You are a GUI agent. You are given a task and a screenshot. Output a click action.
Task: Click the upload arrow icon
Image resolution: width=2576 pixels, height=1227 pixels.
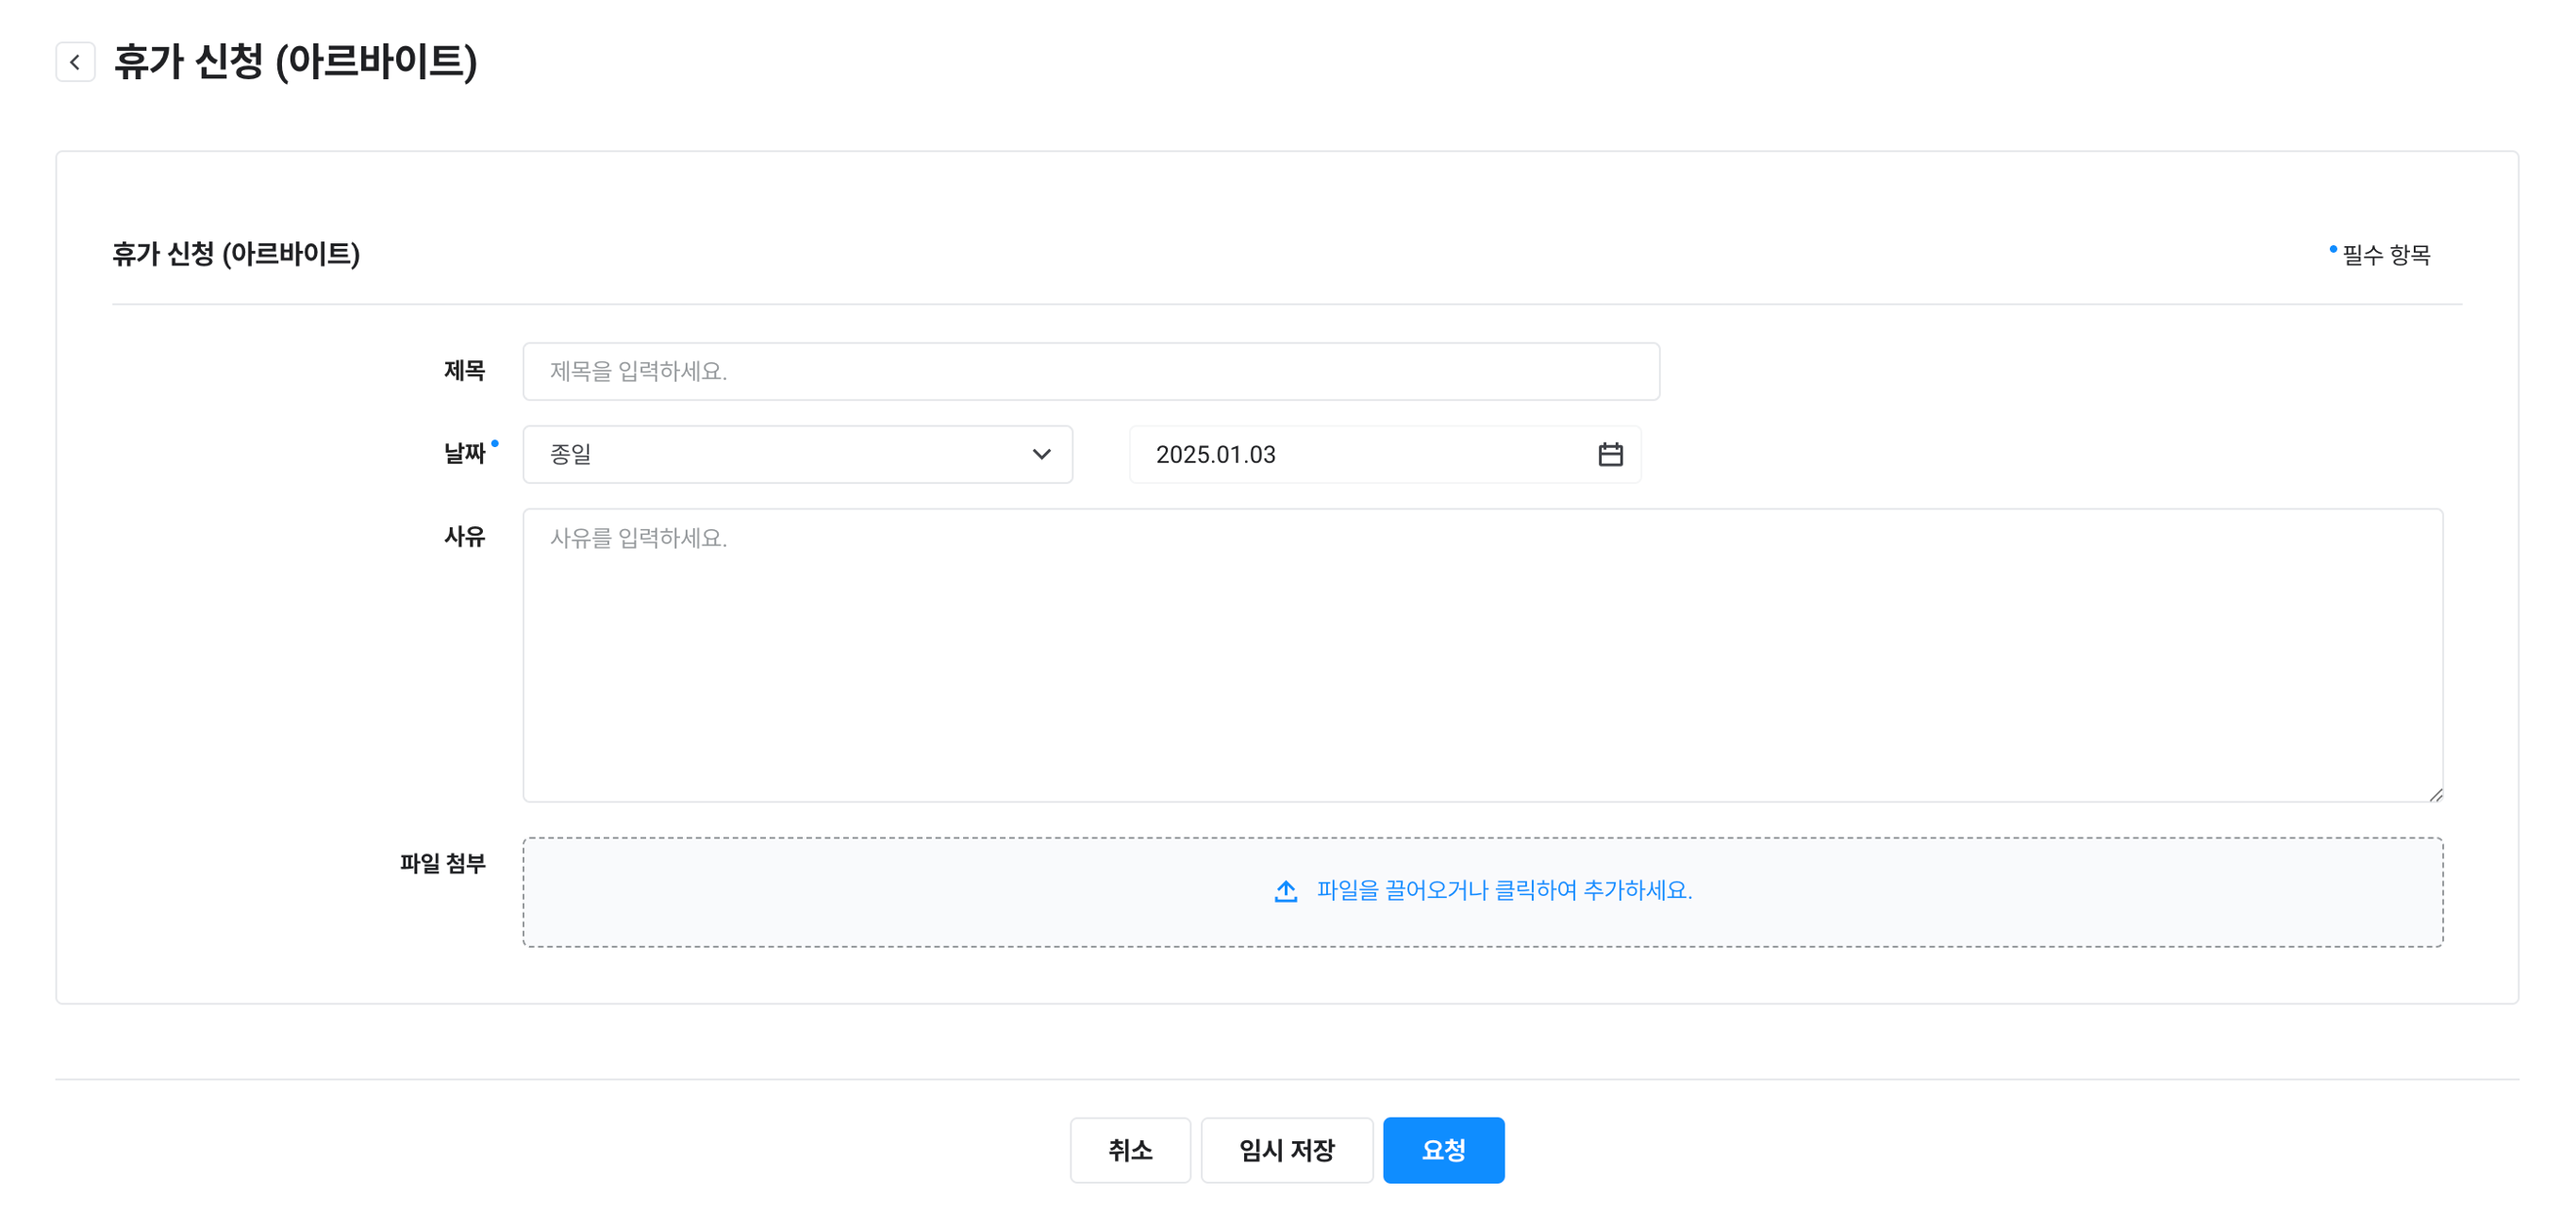[x=1286, y=891]
